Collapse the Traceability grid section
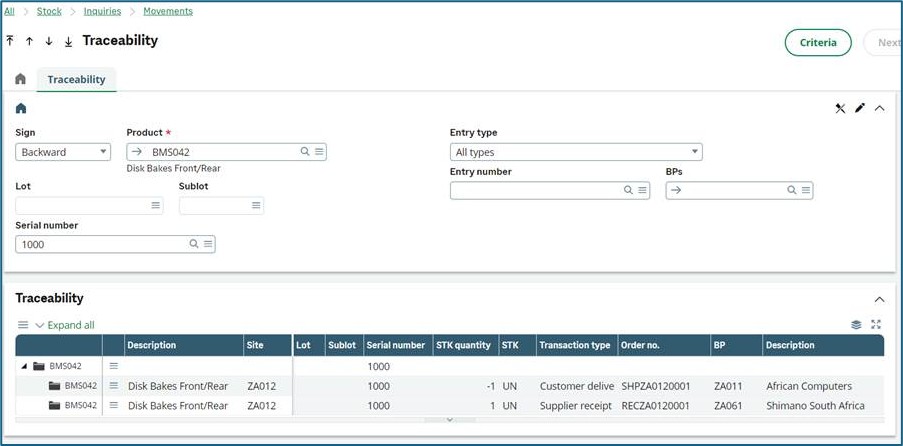 click(879, 299)
